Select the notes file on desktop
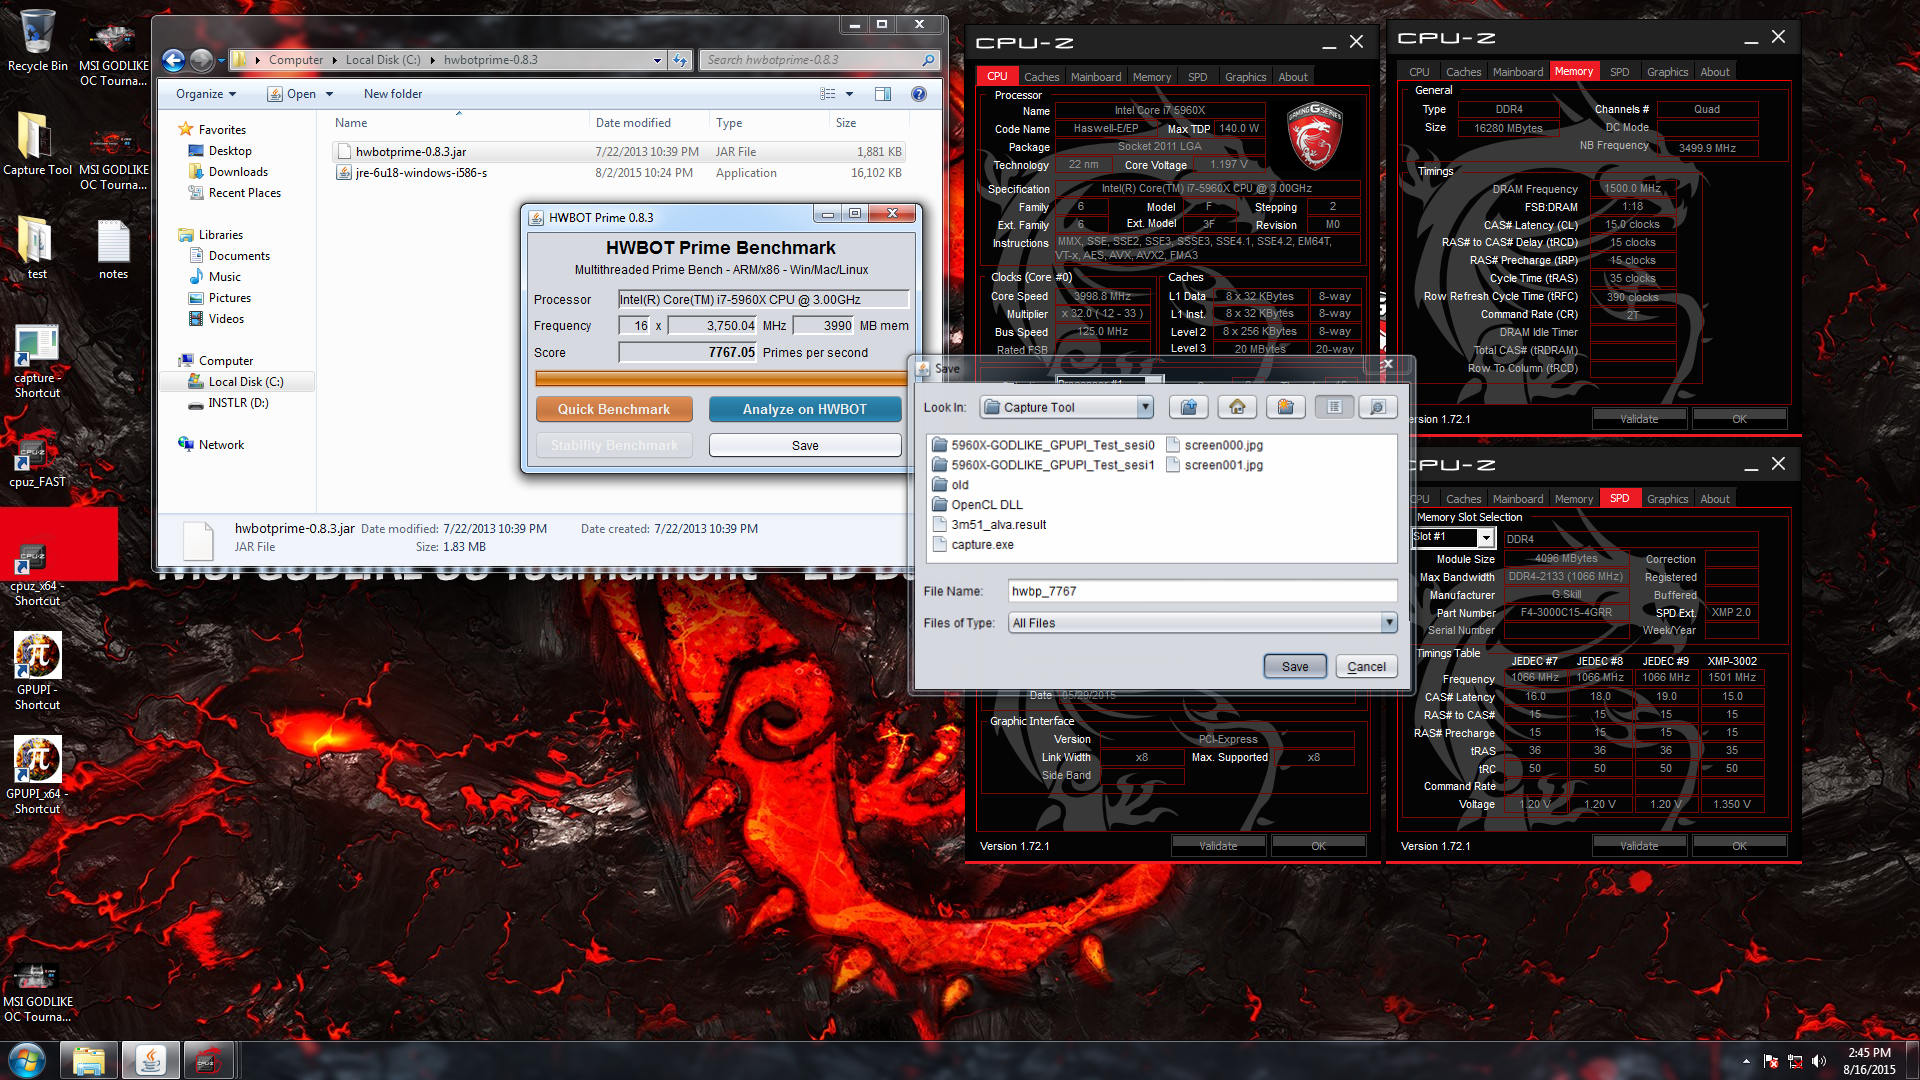 (113, 247)
